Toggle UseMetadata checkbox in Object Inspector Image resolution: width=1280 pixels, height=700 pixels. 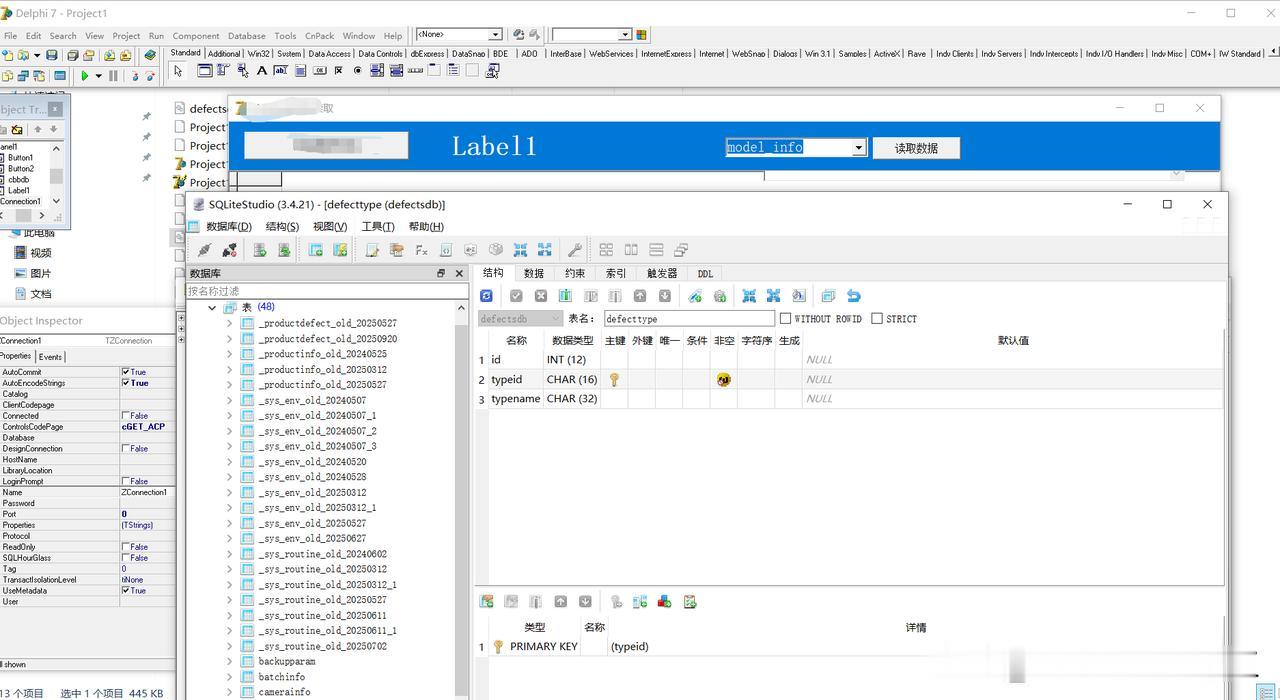[126, 591]
